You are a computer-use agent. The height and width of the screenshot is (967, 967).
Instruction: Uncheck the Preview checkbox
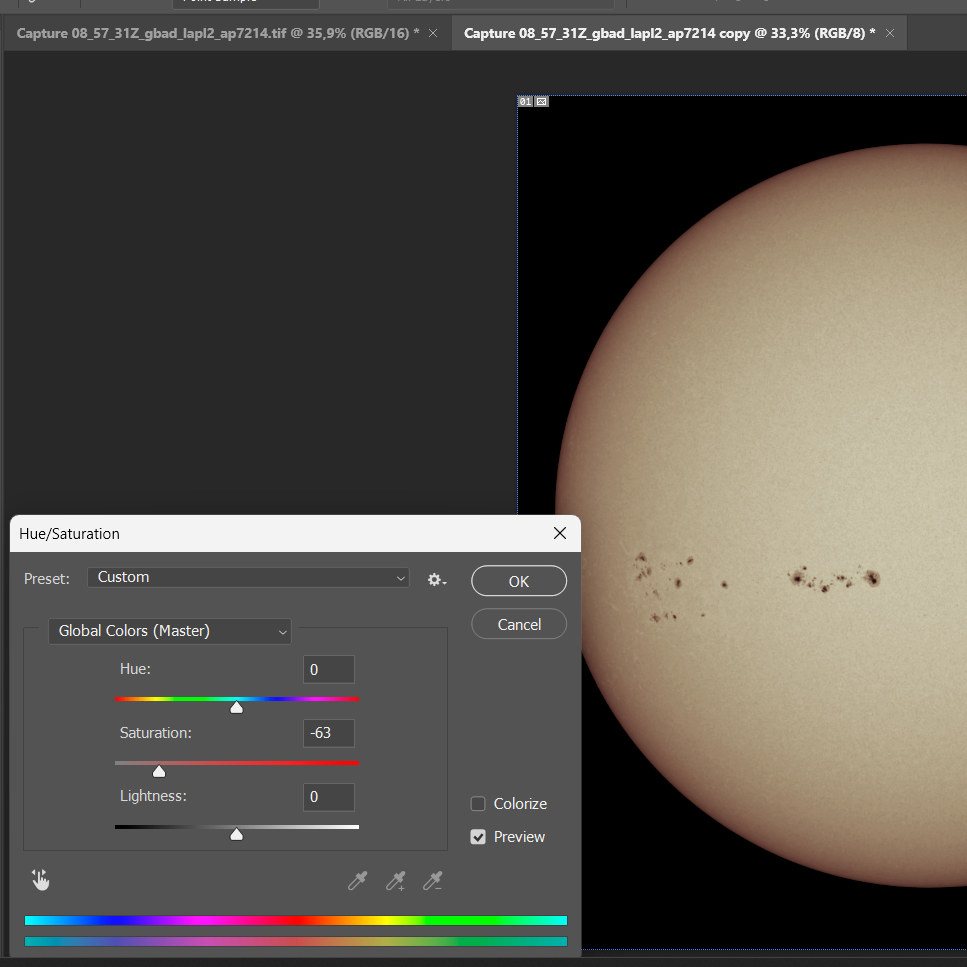(x=478, y=837)
